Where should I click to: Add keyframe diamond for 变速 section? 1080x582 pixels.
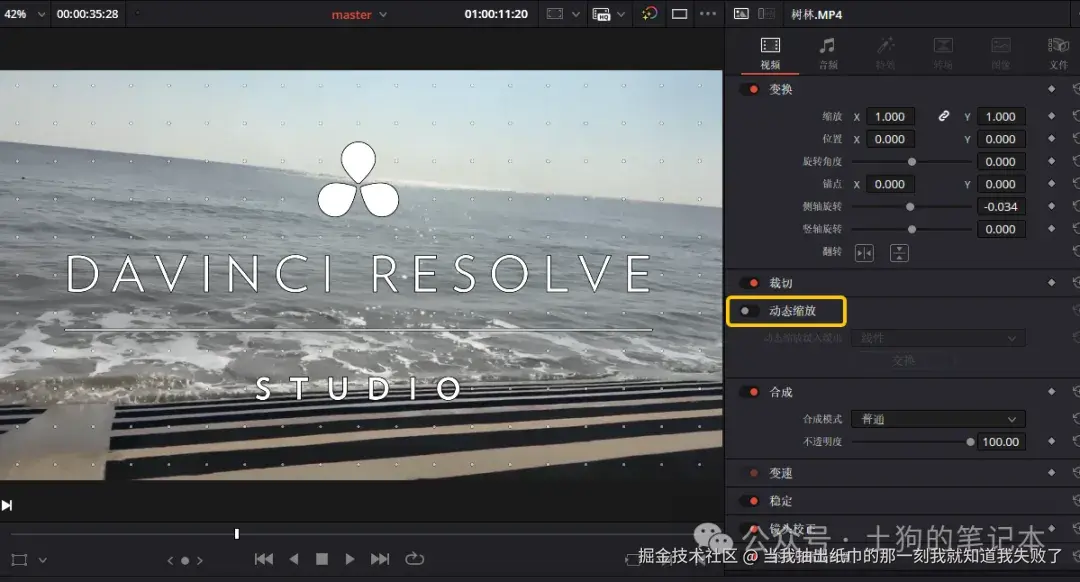tap(1051, 472)
